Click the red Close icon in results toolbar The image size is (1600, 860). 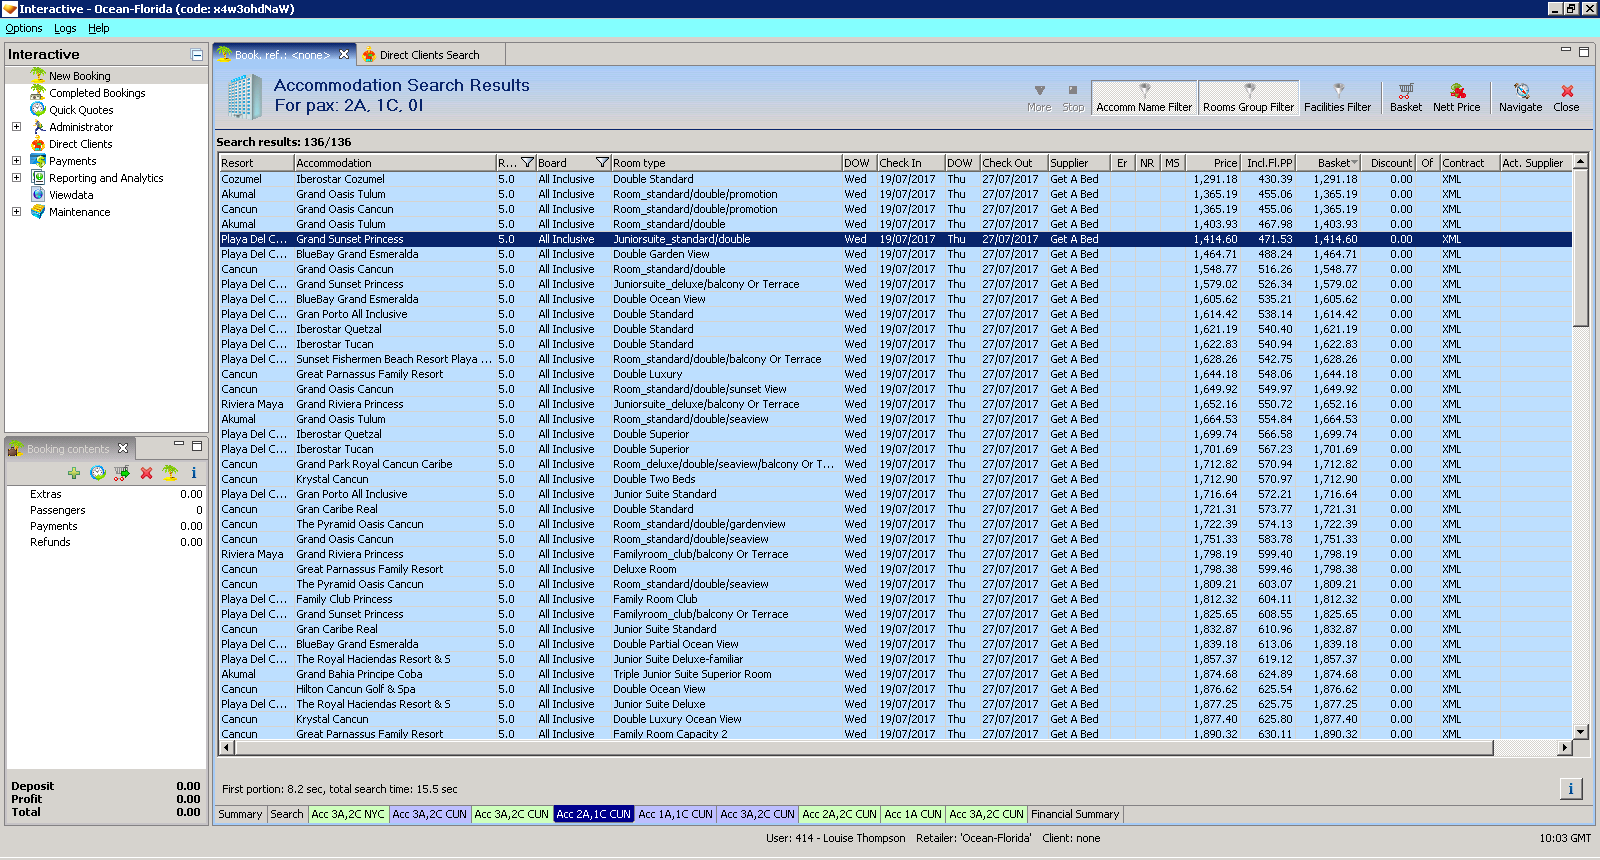coord(1566,97)
